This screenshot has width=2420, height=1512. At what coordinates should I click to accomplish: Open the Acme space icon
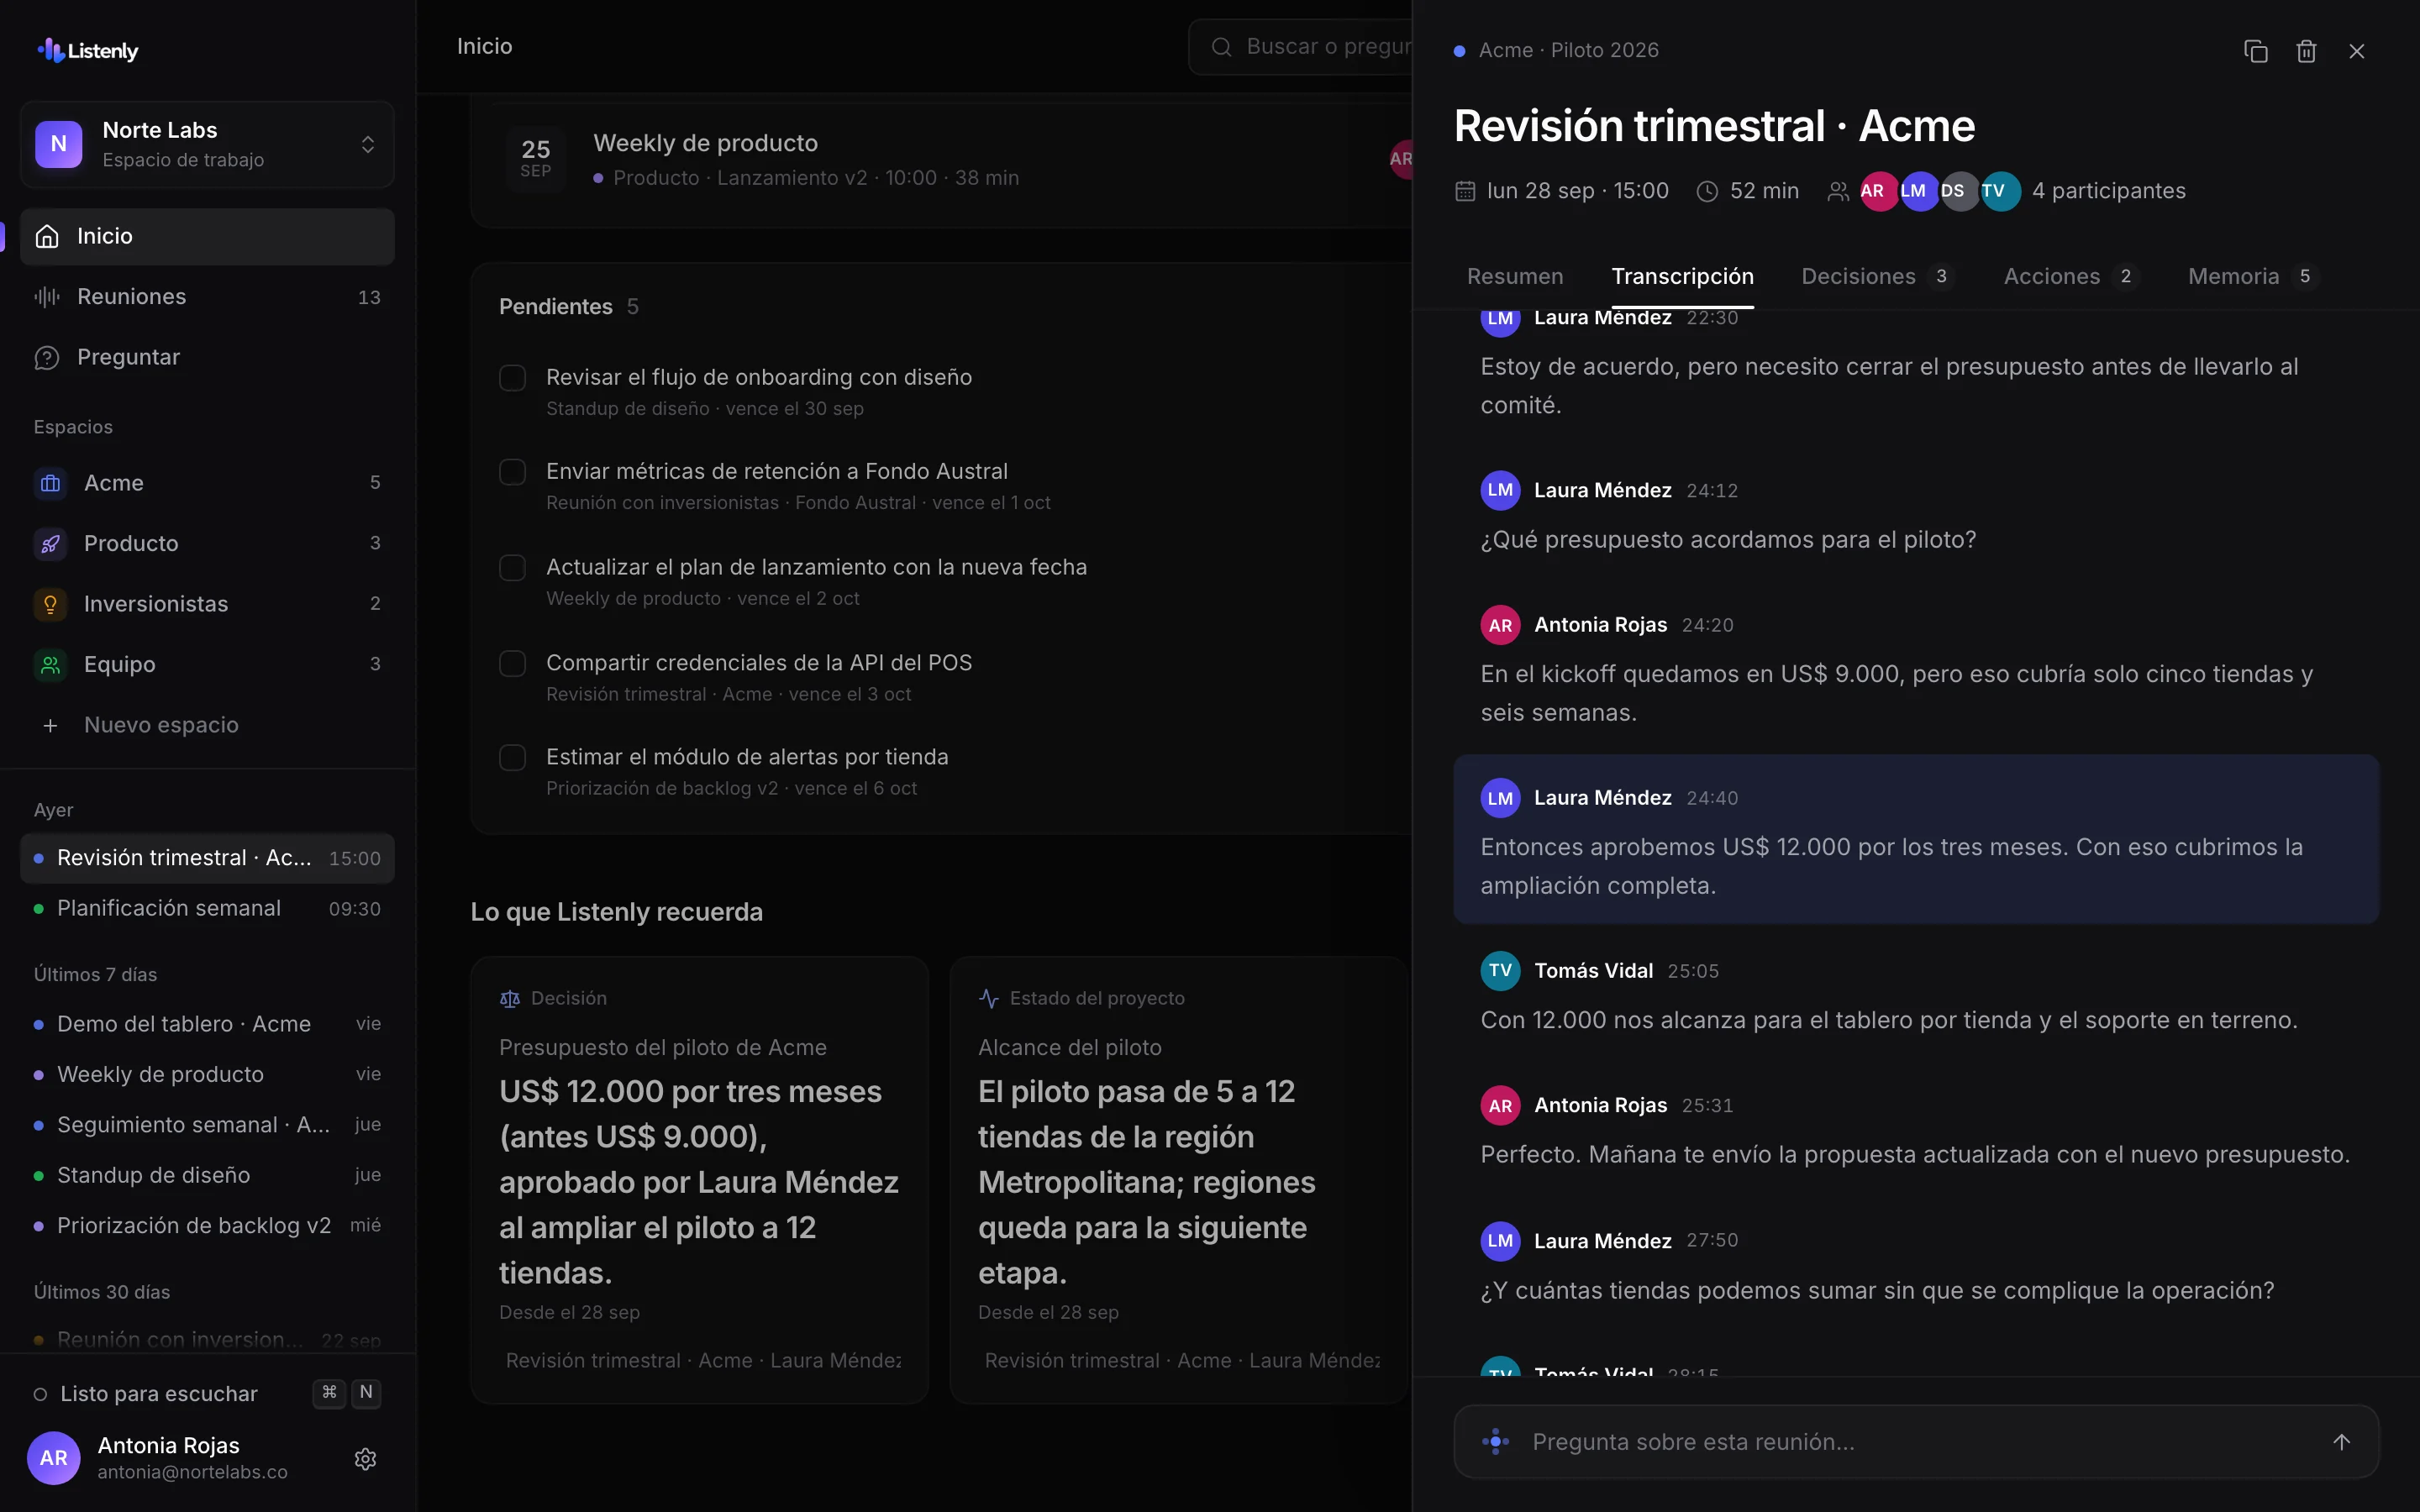coord(50,483)
